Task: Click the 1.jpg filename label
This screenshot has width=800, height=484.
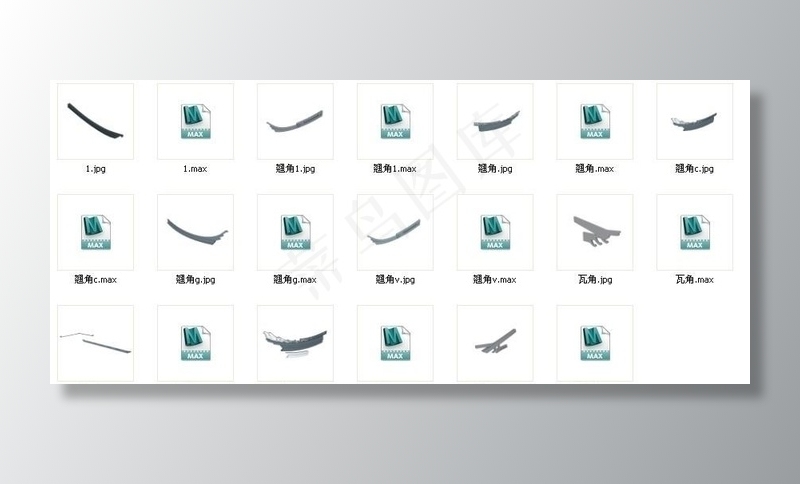Action: (x=95, y=169)
